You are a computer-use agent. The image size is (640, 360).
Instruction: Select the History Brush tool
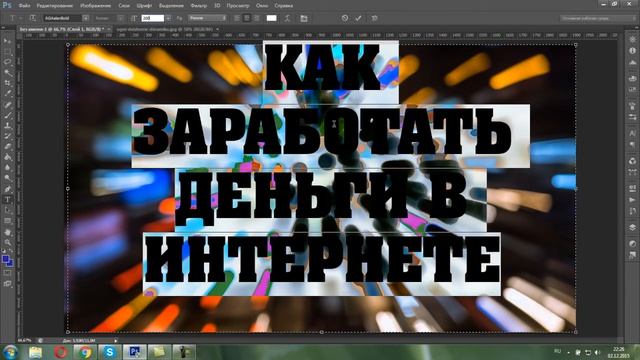[x=7, y=136]
